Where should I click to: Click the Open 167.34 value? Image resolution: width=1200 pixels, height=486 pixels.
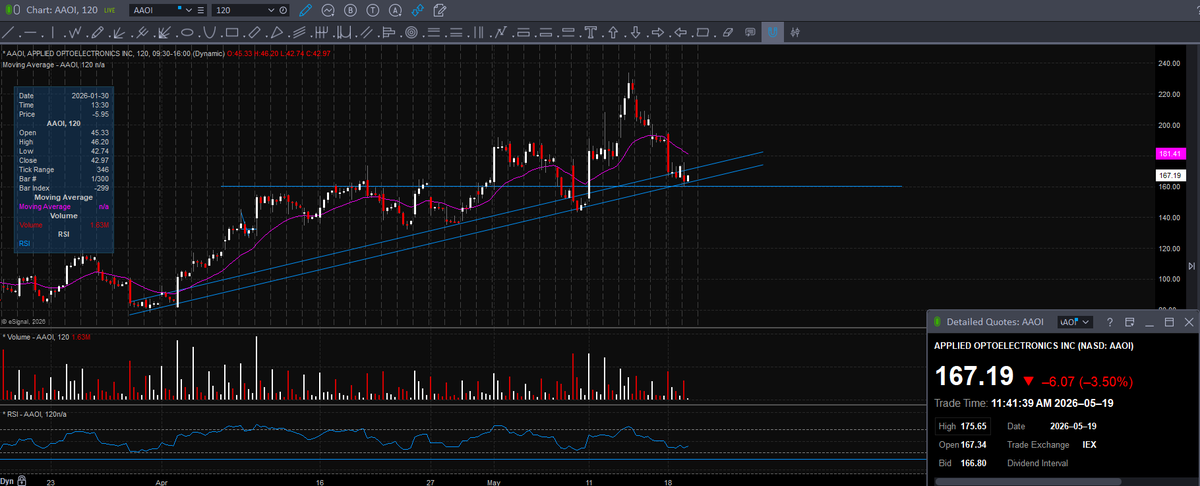point(973,444)
